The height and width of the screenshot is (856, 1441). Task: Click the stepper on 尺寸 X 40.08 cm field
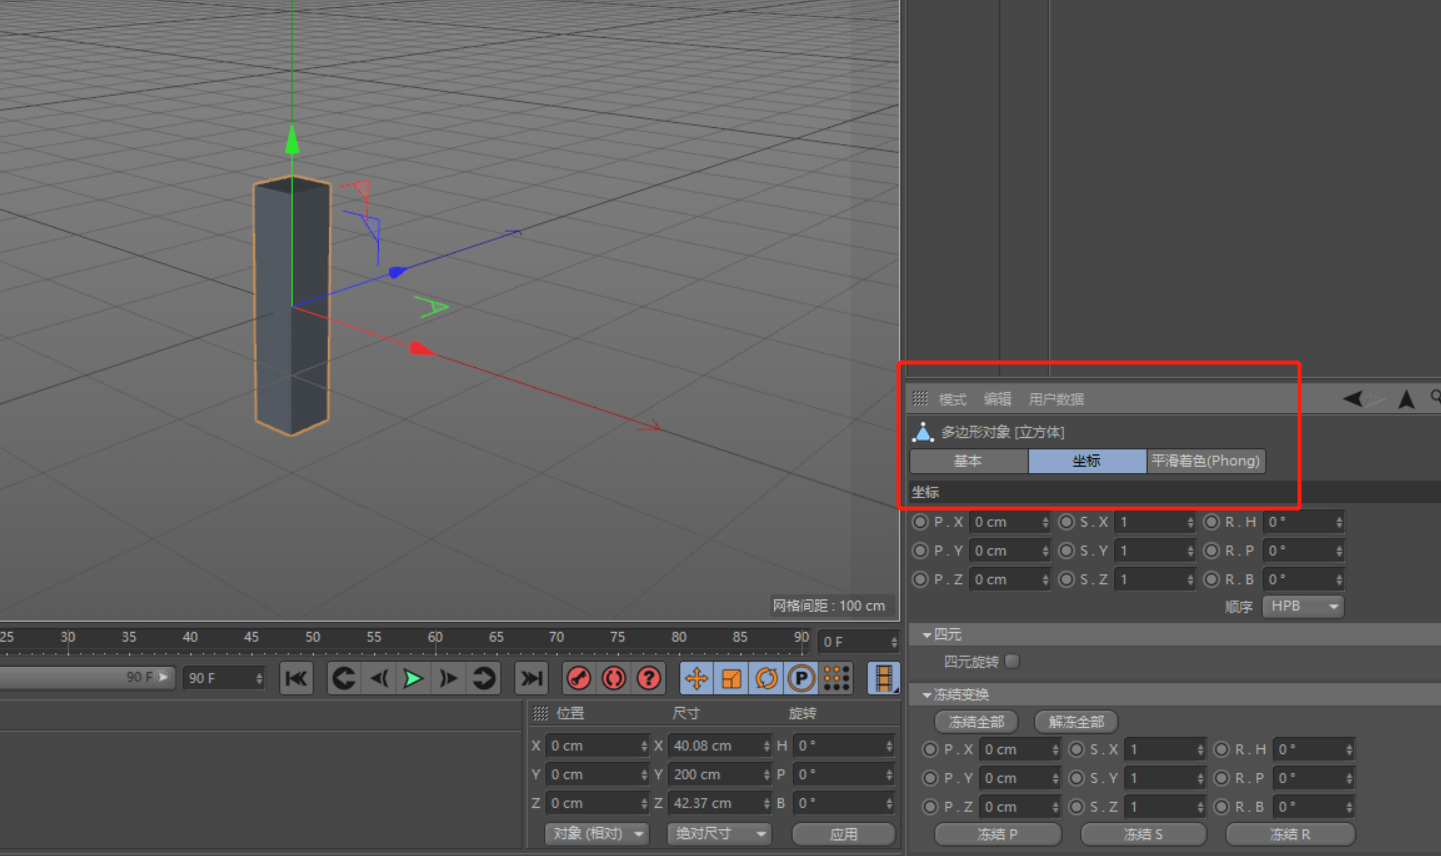pos(766,746)
